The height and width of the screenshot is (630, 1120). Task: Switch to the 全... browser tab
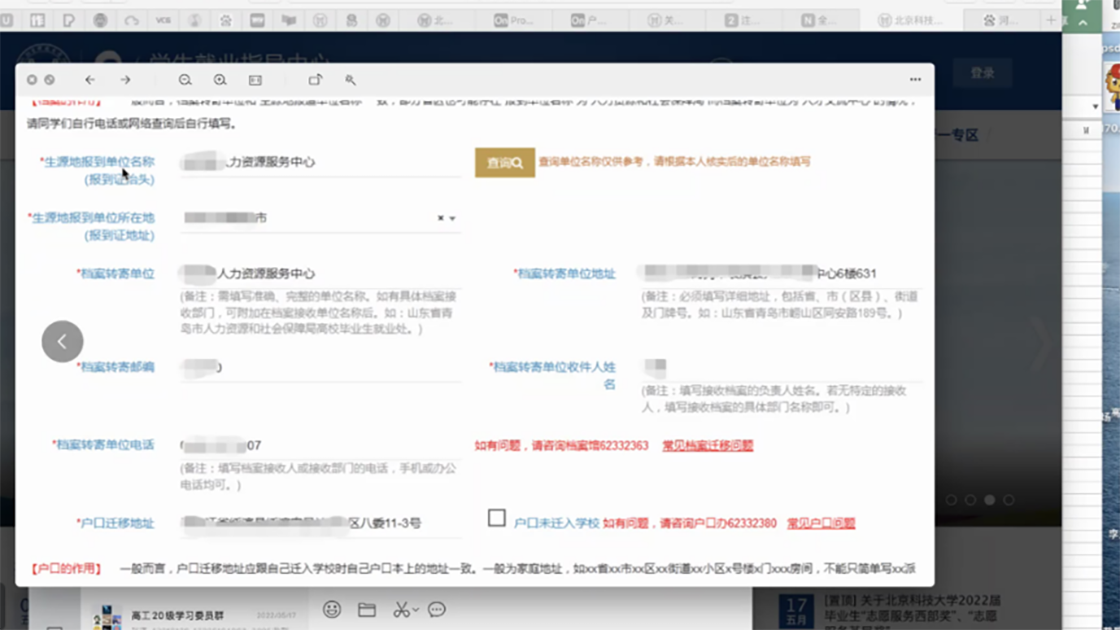coord(819,21)
